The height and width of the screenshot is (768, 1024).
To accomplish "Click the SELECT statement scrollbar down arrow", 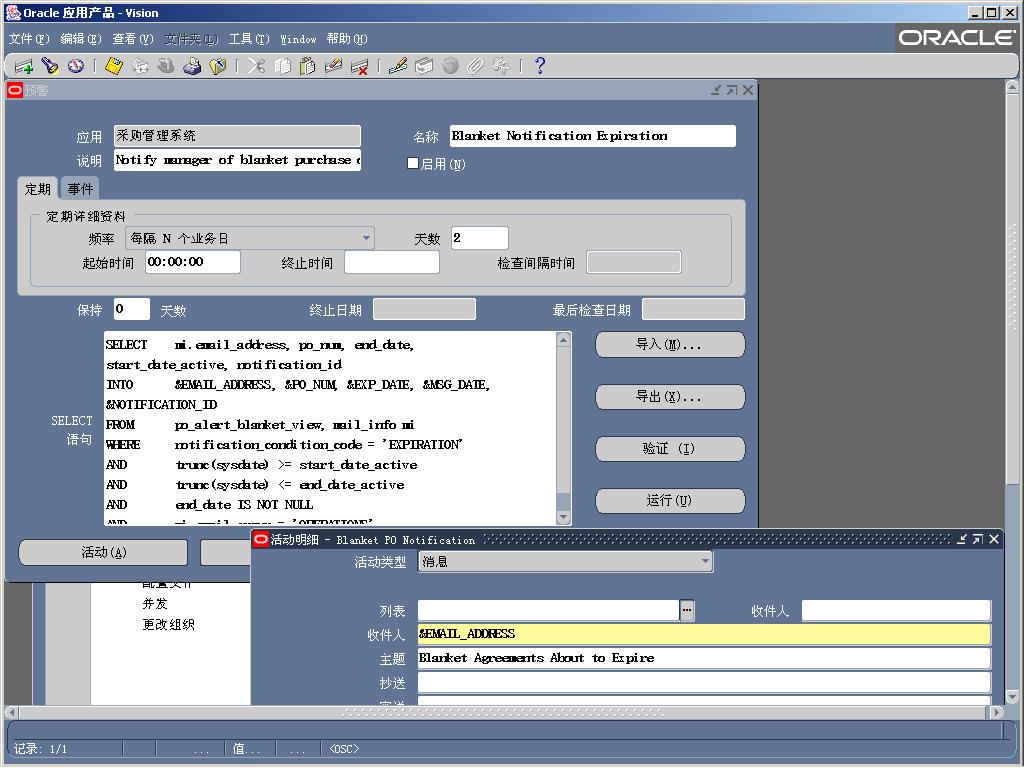I will click(564, 517).
